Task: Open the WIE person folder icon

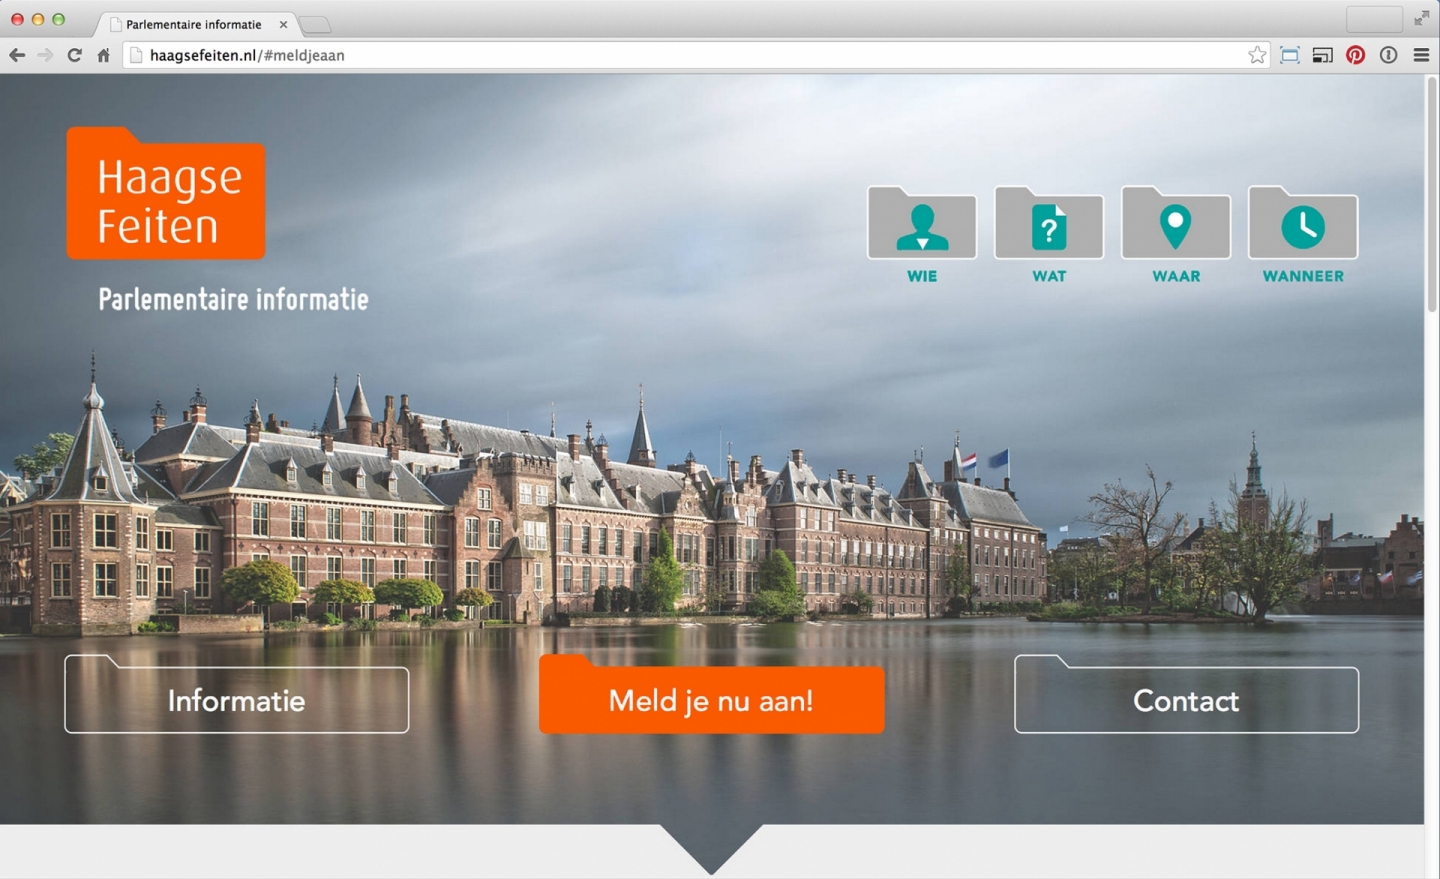Action: click(x=921, y=226)
